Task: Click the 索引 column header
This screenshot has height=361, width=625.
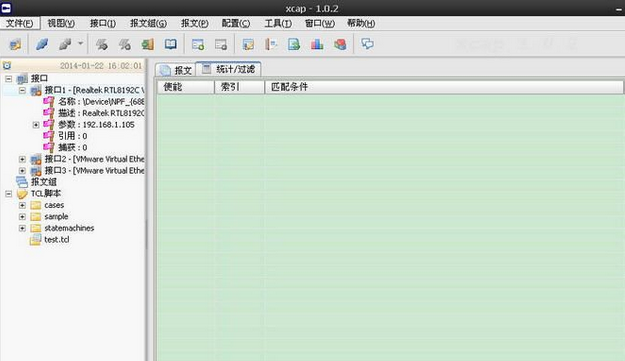Action: pos(239,87)
